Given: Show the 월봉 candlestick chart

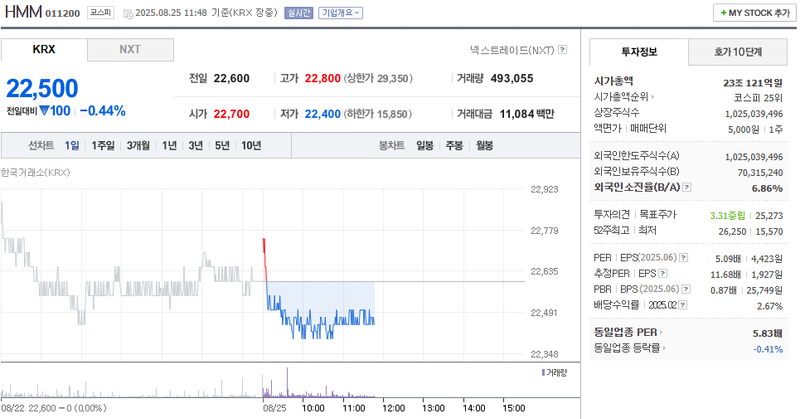Looking at the screenshot, I should 485,145.
